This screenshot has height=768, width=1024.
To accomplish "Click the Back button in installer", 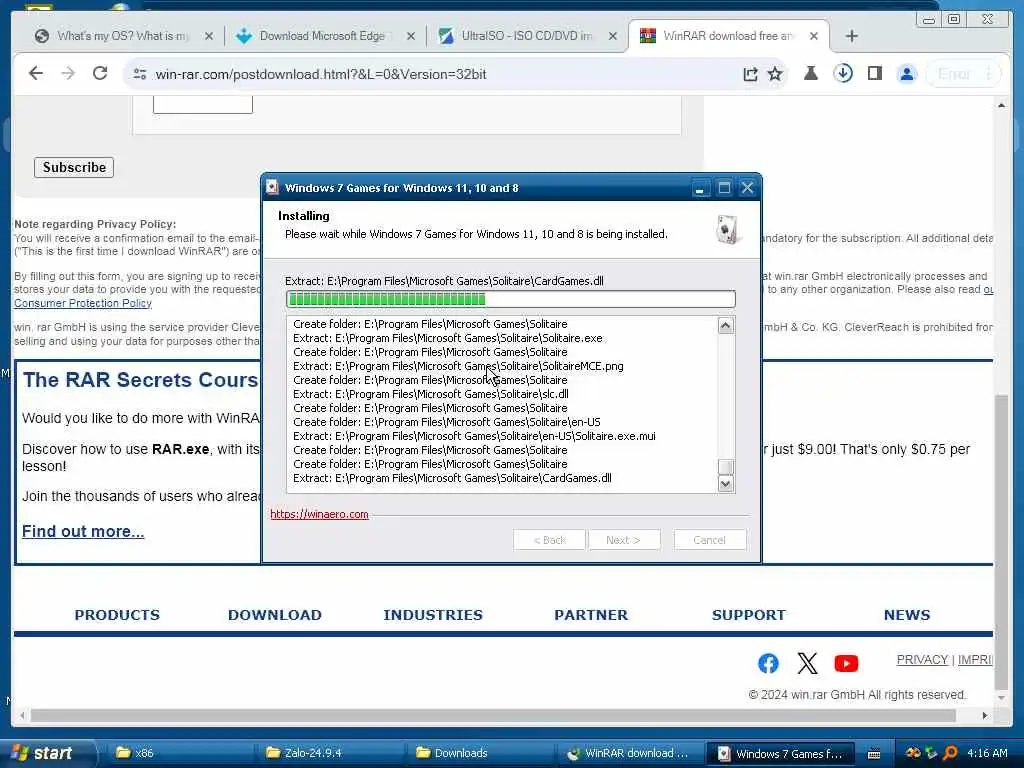I will [x=549, y=540].
